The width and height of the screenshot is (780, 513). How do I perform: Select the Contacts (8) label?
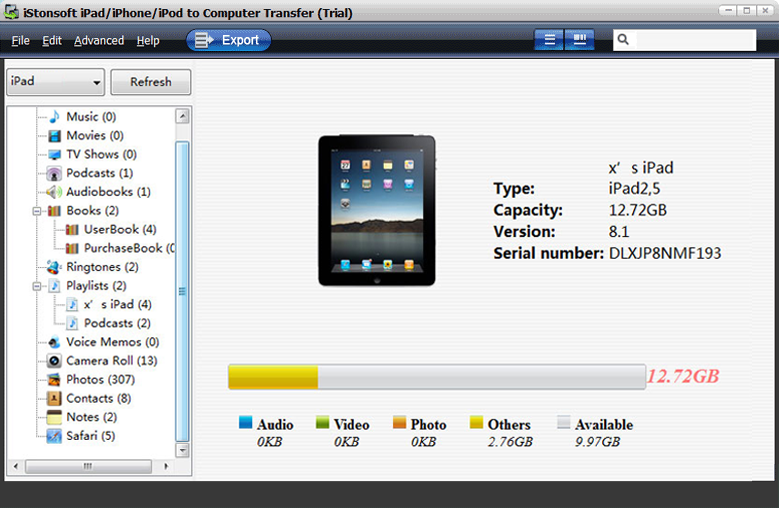(x=98, y=399)
